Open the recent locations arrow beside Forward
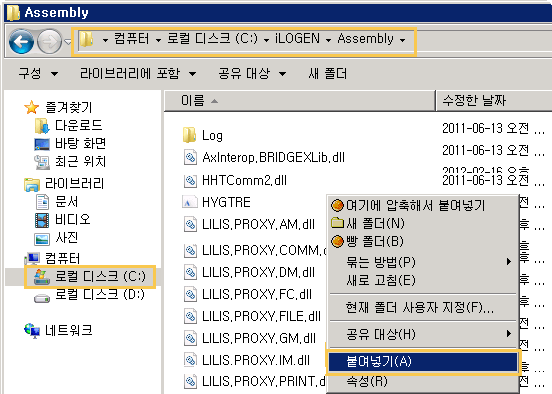Image resolution: width=552 pixels, height=394 pixels. 68,42
